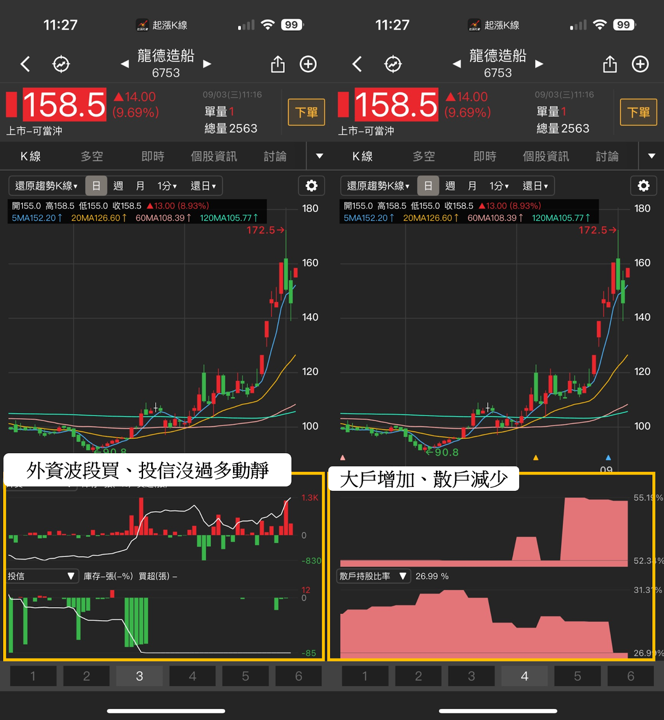This screenshot has height=720, width=664.
Task: Switch to 多空 tab, right screen
Action: (x=424, y=156)
